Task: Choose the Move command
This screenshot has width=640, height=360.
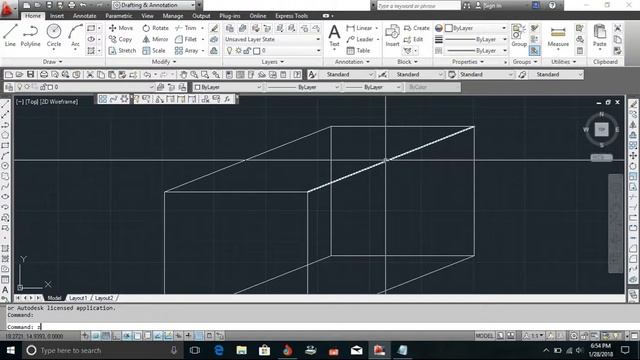Action: click(x=121, y=28)
